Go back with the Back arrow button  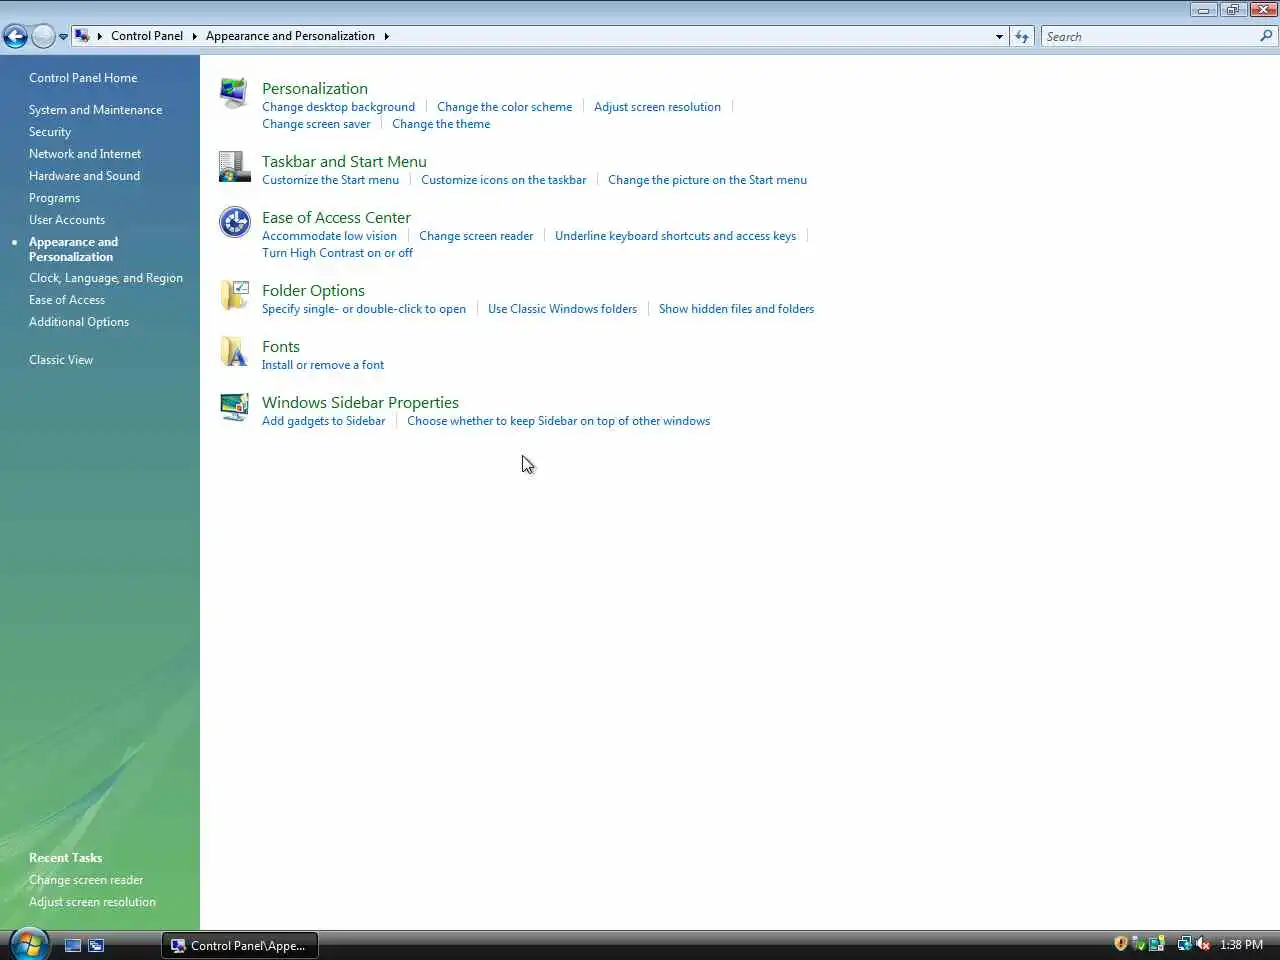[x=15, y=37]
